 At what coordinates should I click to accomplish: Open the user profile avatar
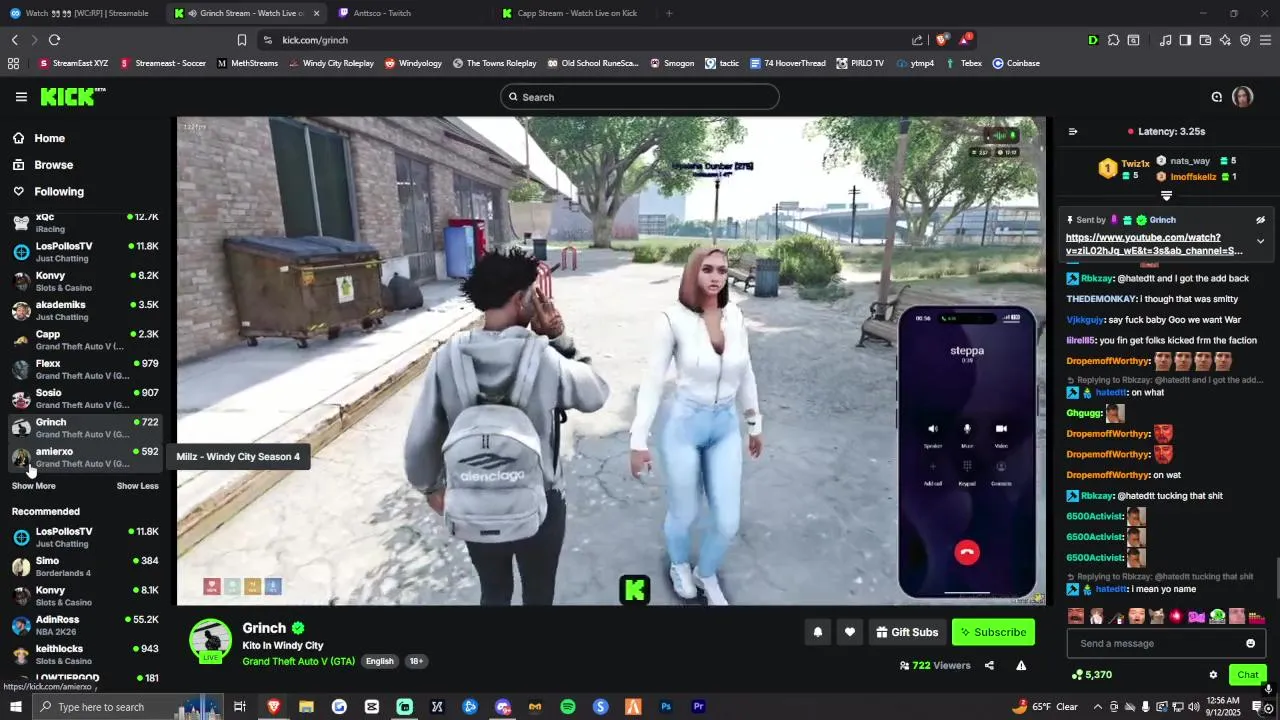(x=1243, y=97)
